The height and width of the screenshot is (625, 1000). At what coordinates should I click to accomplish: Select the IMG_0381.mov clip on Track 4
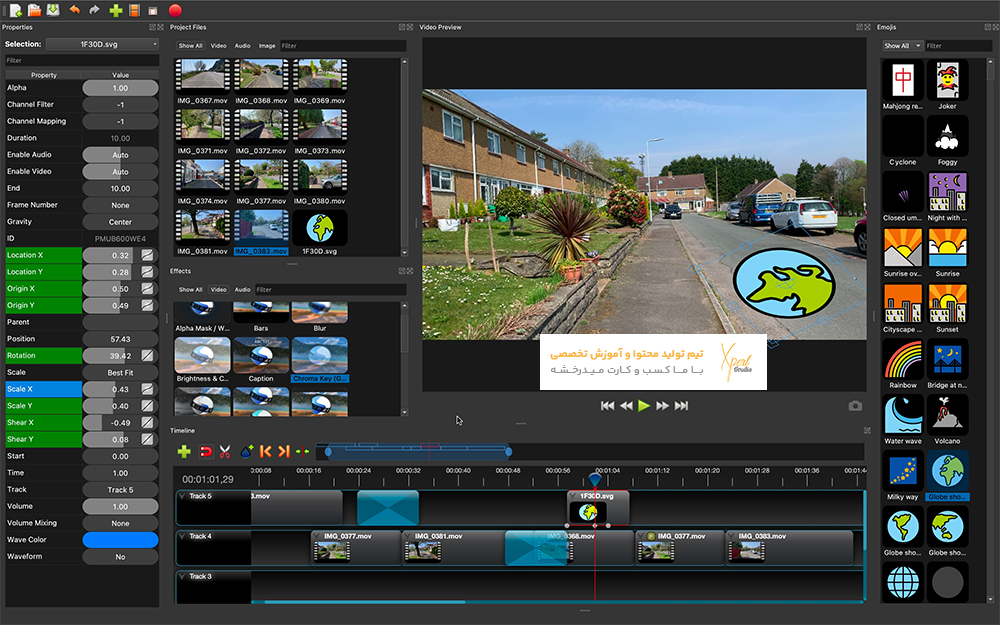click(x=448, y=548)
